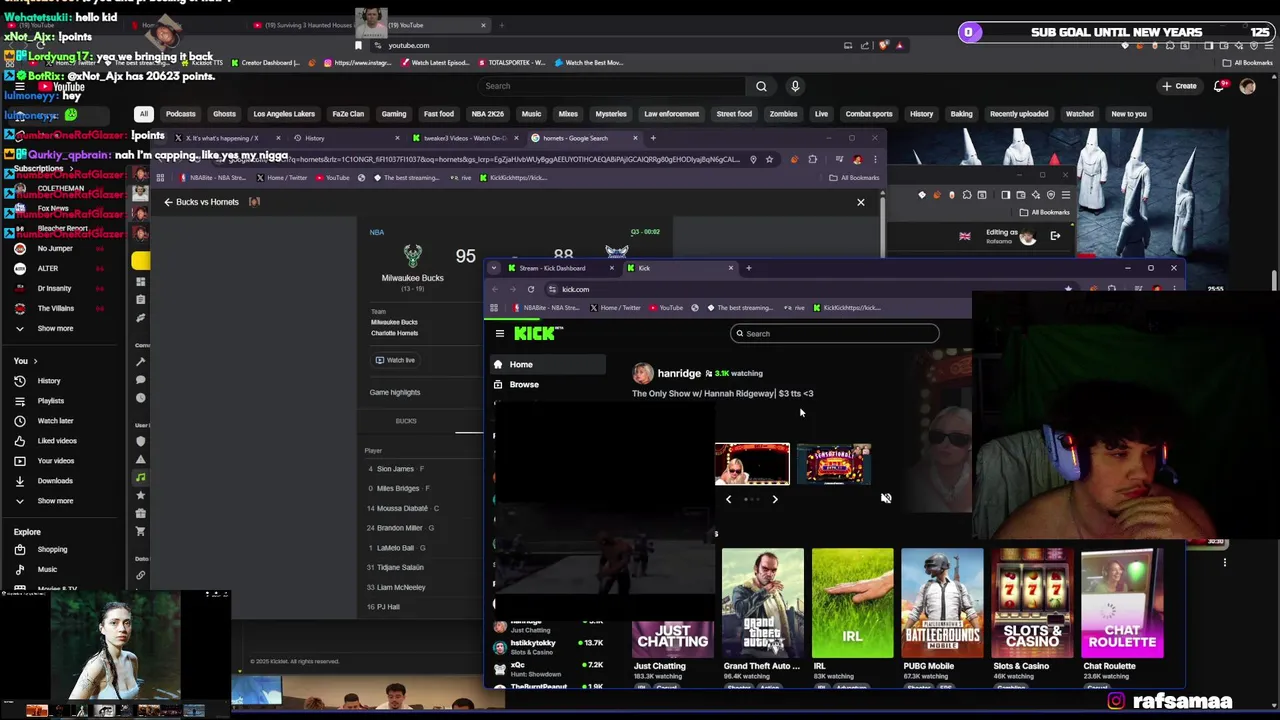Image resolution: width=1280 pixels, height=720 pixels.
Task: Select the Podcasts filter chip on YouTube
Action: click(181, 114)
